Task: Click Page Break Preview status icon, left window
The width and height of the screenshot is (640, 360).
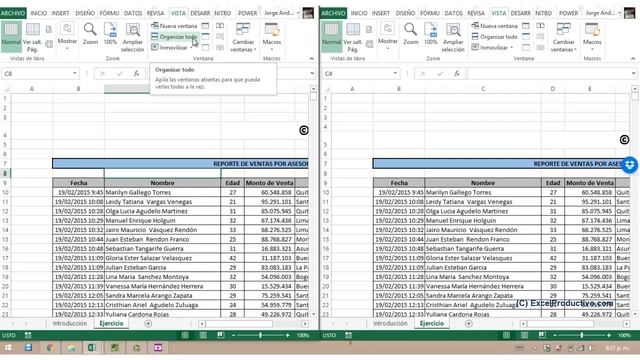Action: 221,335
